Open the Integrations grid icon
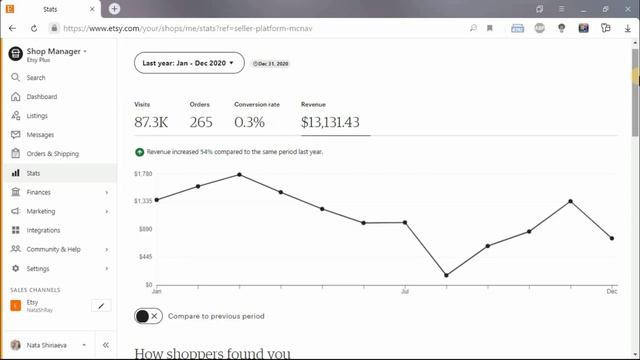The image size is (640, 360). [x=16, y=230]
